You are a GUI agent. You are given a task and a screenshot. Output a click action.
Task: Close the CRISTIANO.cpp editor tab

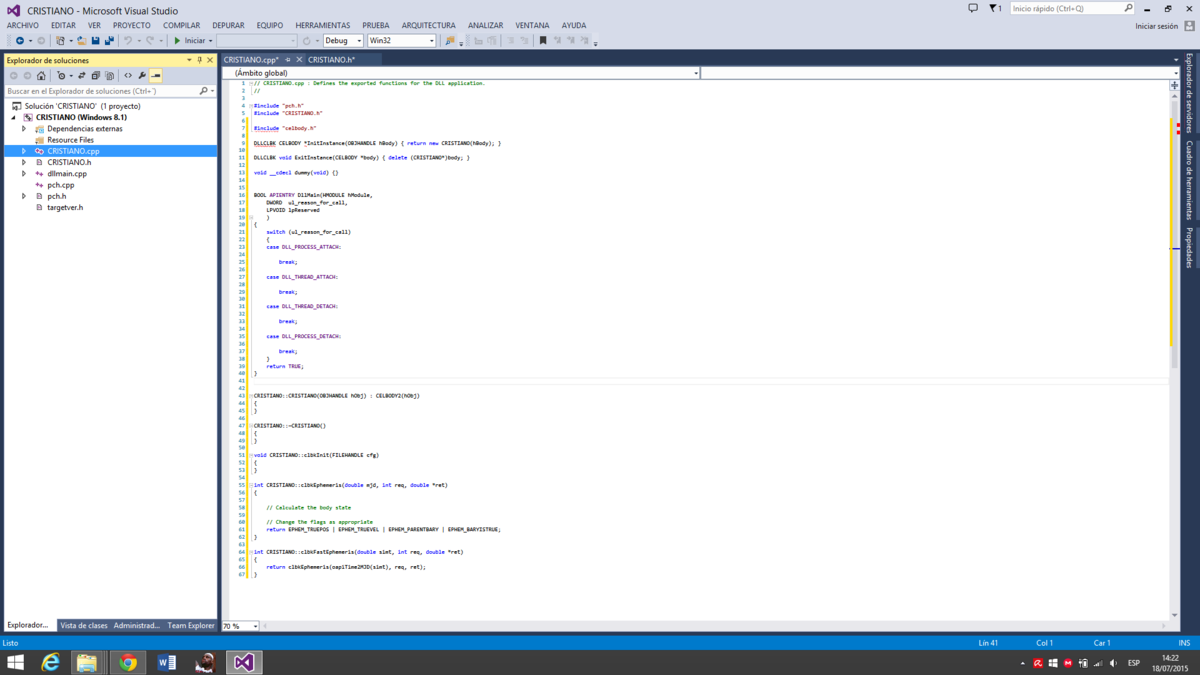299,60
